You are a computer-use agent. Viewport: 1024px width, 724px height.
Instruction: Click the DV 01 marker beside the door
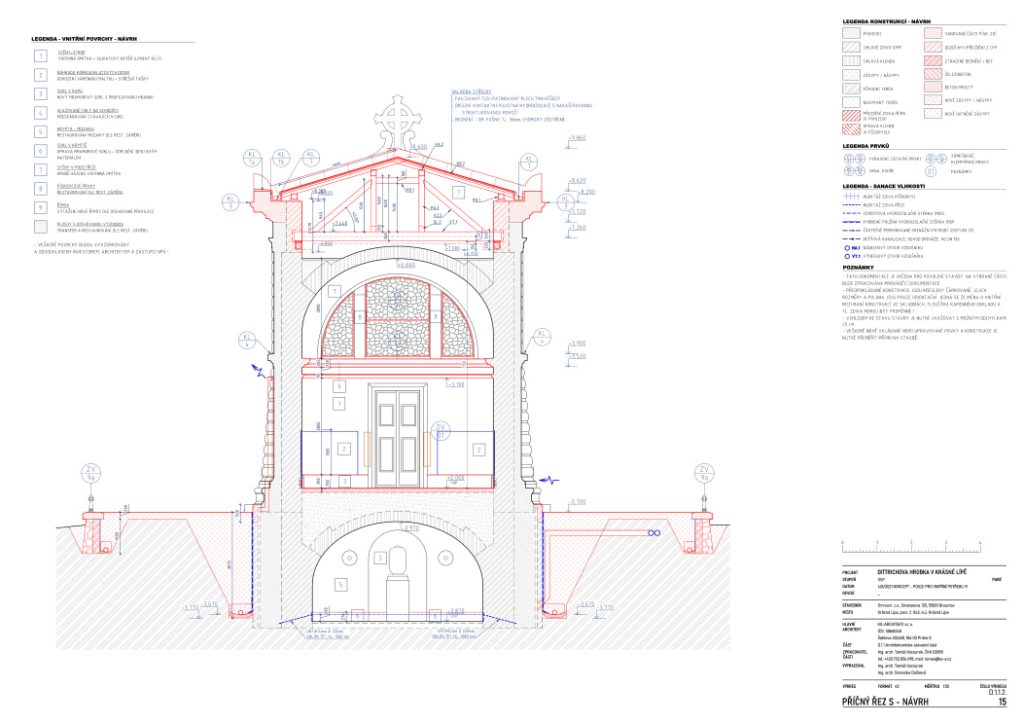point(440,432)
